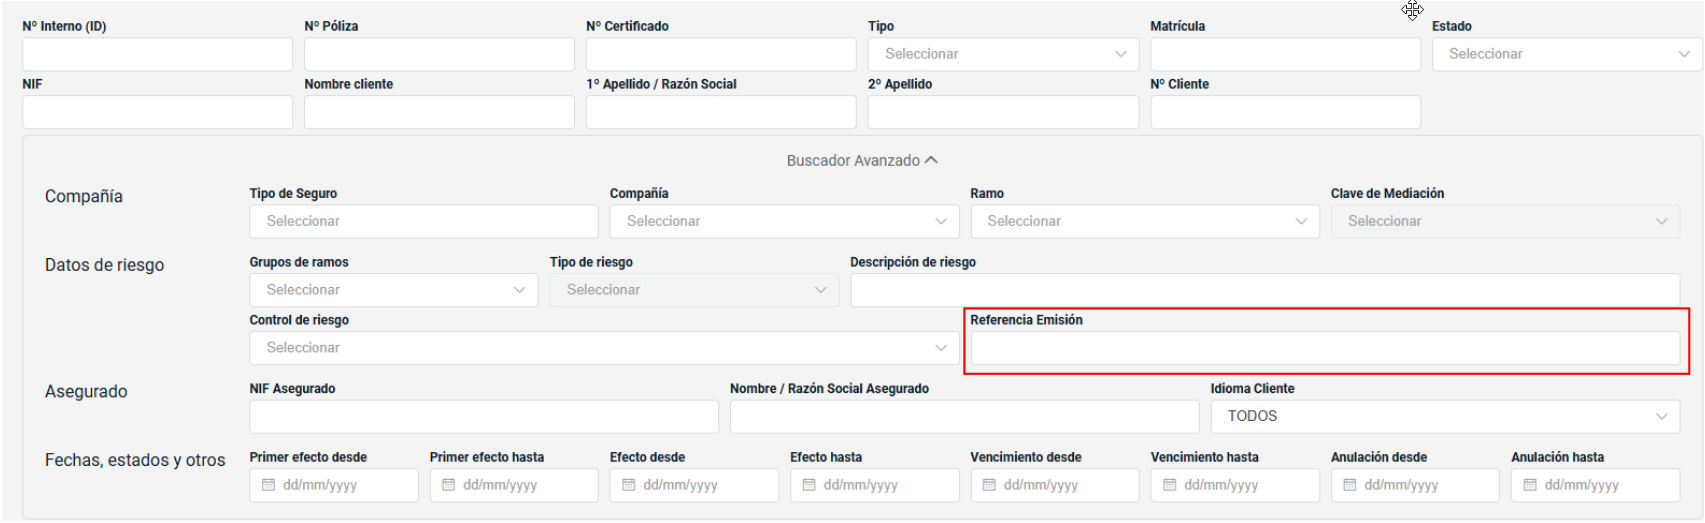Open the Idioma Cliente dropdown showing TODOS

point(1444,416)
